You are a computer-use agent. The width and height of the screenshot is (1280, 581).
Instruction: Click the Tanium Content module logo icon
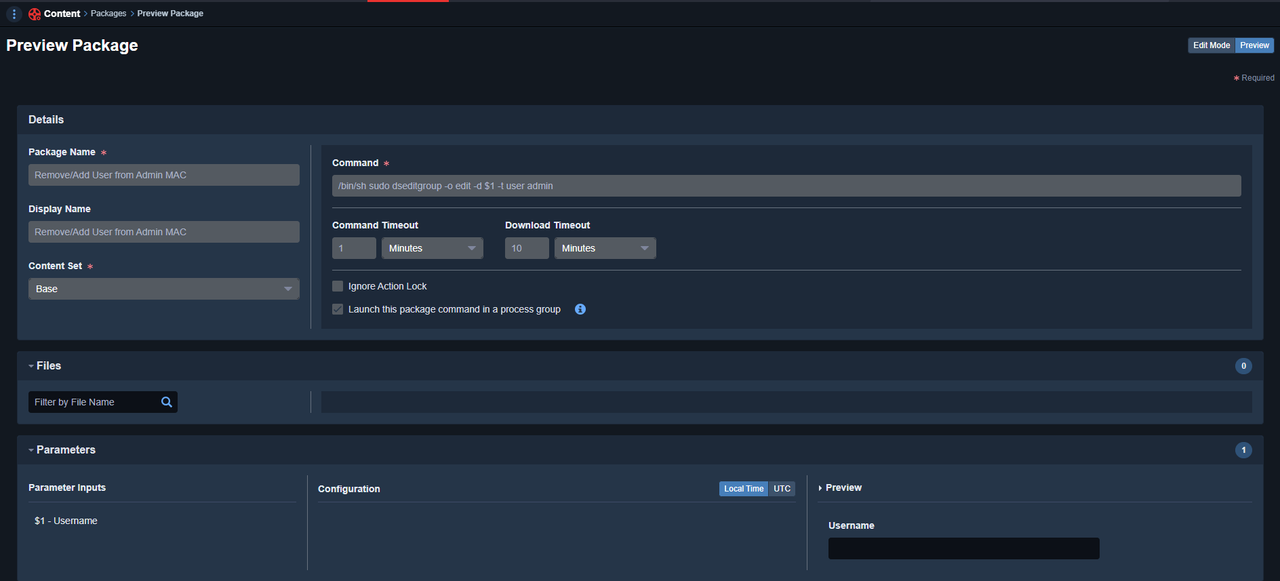pyautogui.click(x=34, y=14)
